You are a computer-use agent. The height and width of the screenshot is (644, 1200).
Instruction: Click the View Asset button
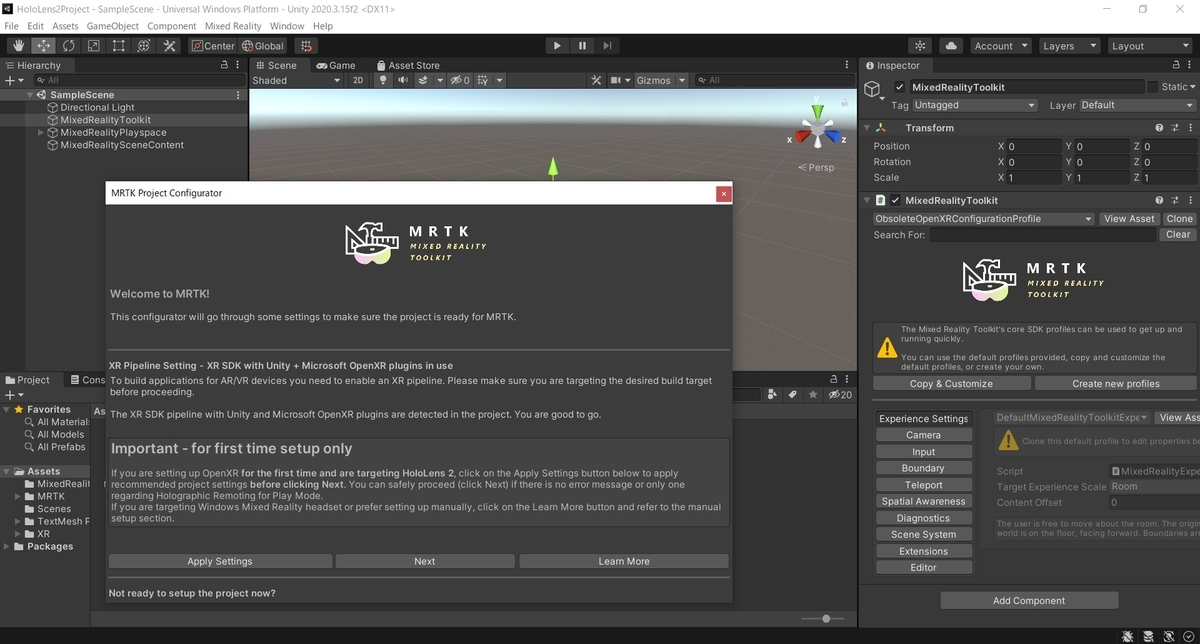click(x=1129, y=219)
